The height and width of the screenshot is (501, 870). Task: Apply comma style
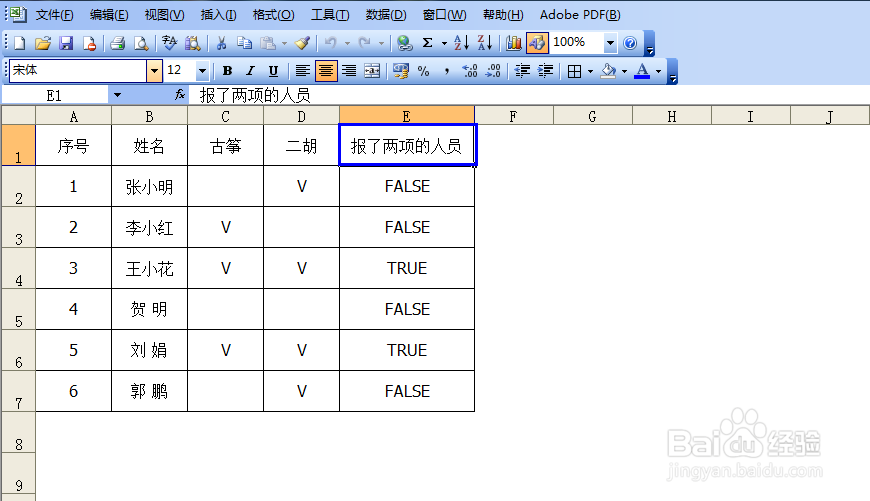(447, 71)
